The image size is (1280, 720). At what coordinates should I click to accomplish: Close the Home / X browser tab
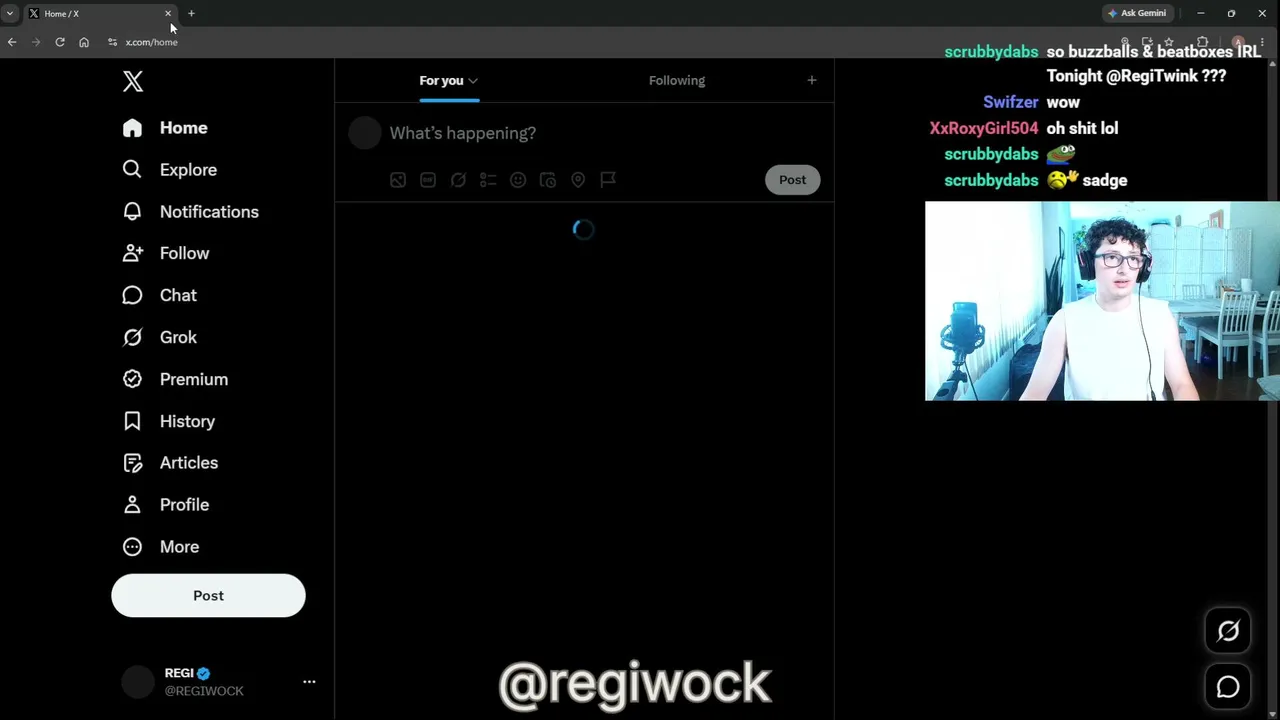(168, 14)
